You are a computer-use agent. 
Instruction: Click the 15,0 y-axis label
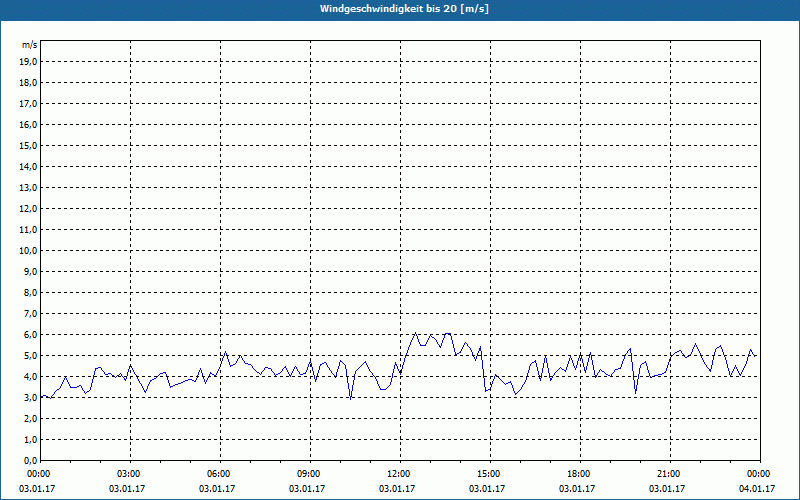29,145
